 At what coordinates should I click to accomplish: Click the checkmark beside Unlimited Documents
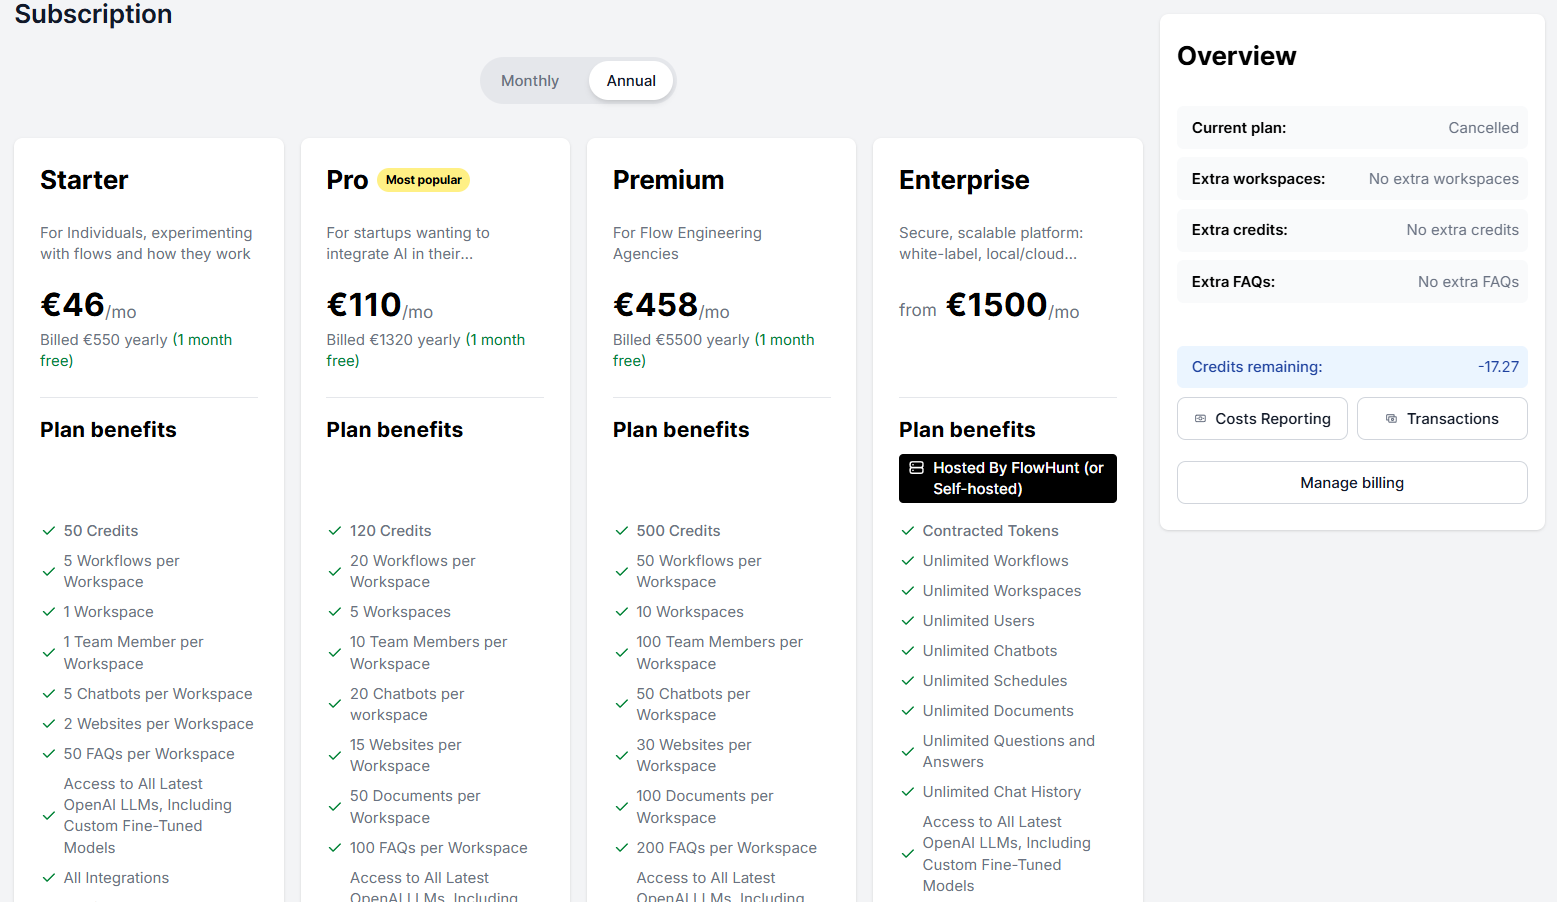[908, 711]
